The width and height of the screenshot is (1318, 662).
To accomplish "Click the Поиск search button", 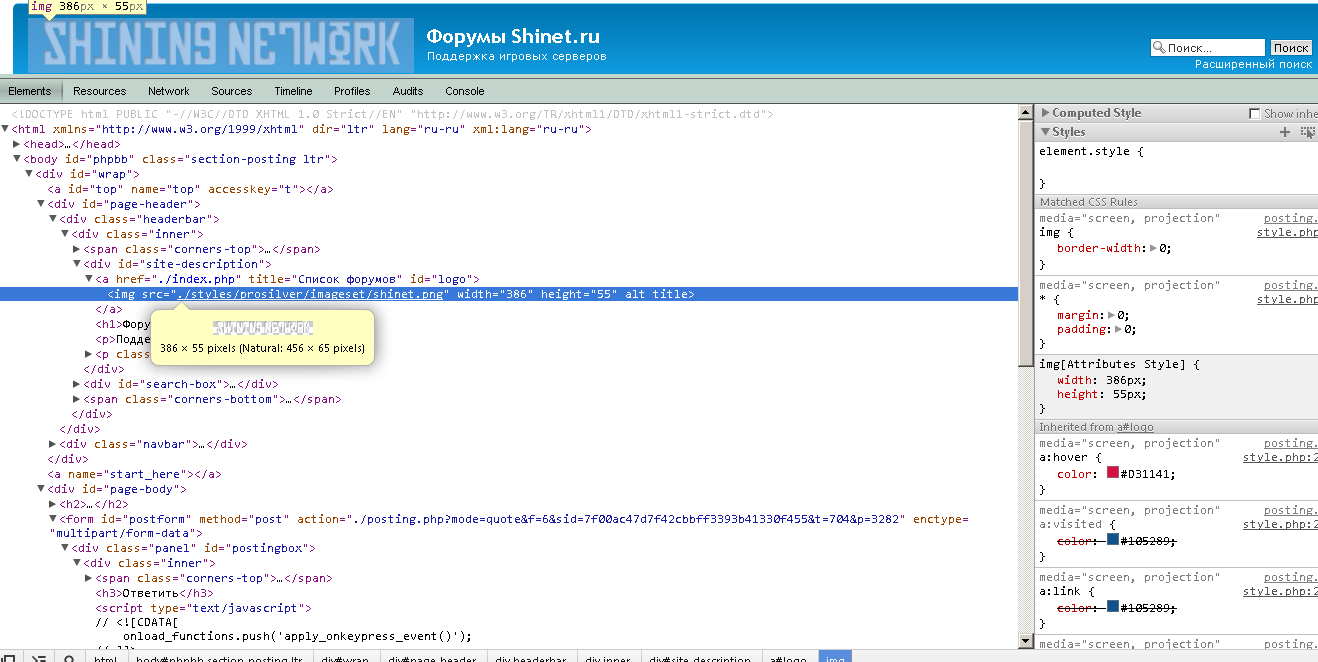I will (1290, 48).
